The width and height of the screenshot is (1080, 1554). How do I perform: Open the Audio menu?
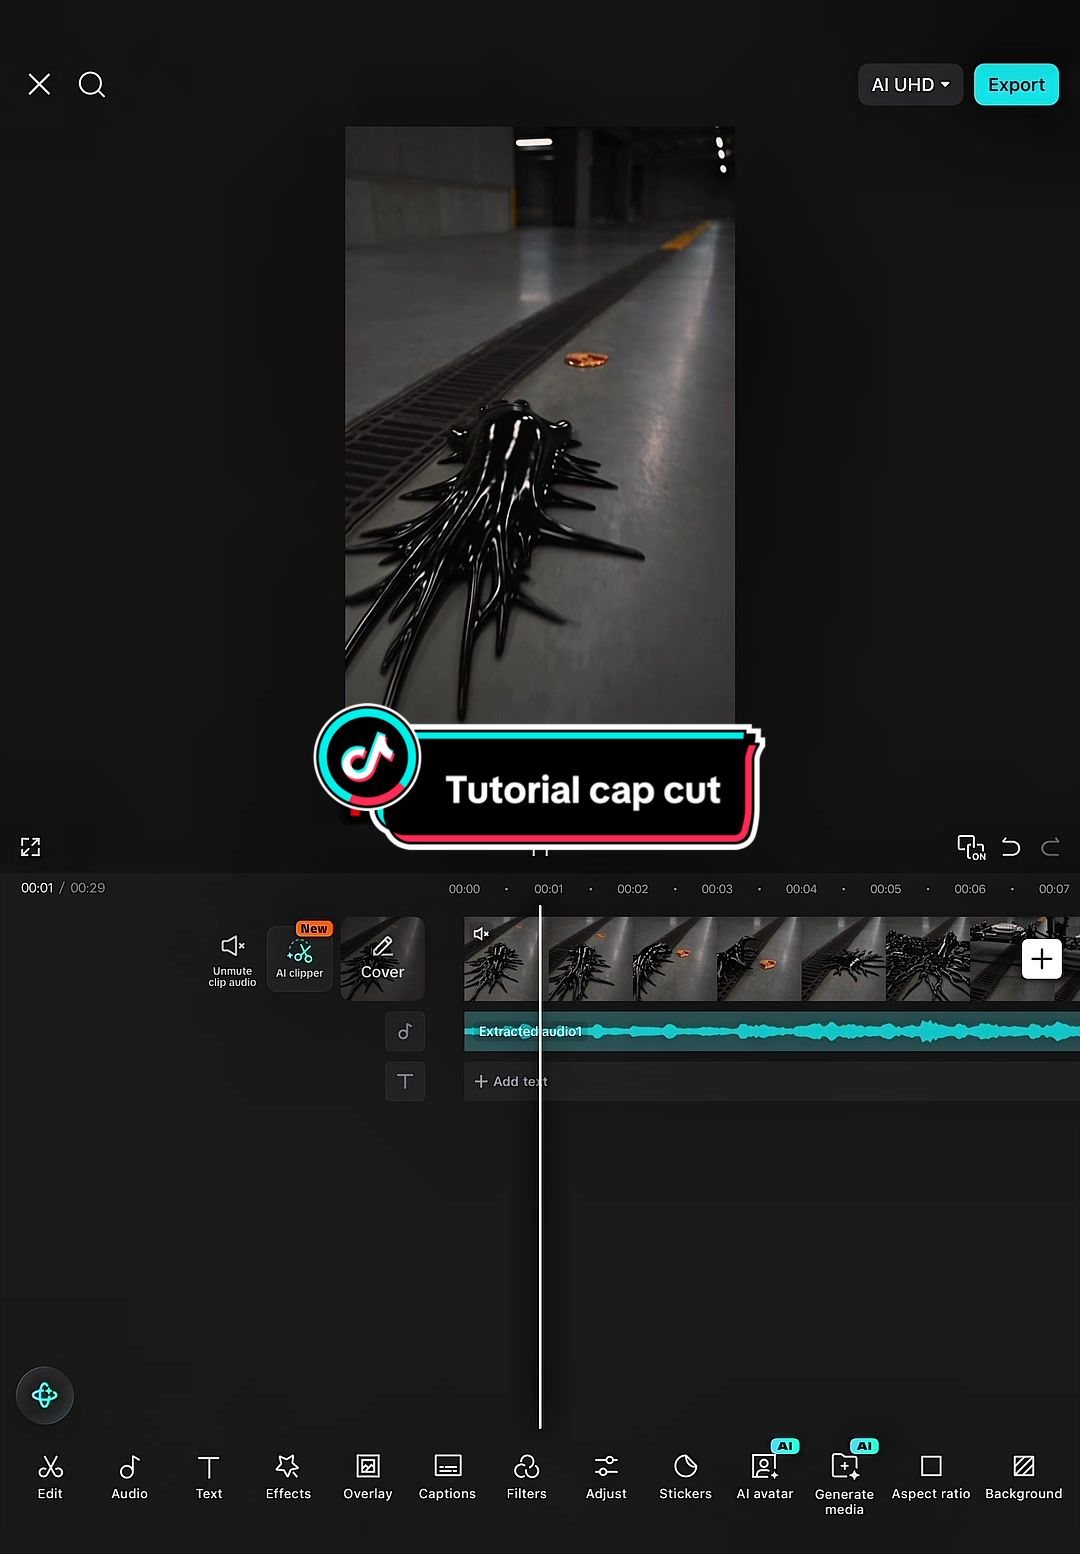coord(129,1477)
